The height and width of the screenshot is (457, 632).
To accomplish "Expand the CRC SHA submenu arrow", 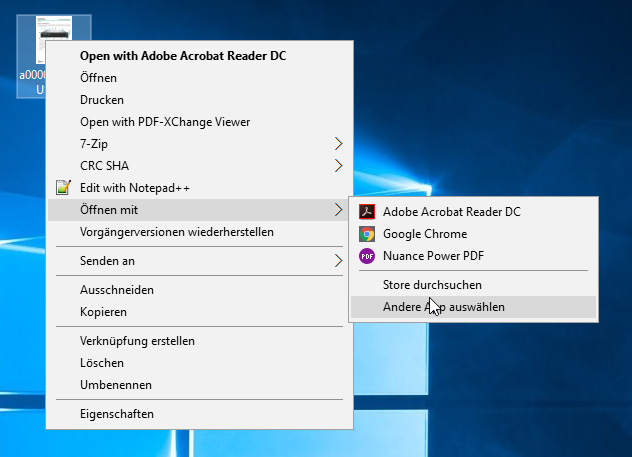I will (338, 166).
